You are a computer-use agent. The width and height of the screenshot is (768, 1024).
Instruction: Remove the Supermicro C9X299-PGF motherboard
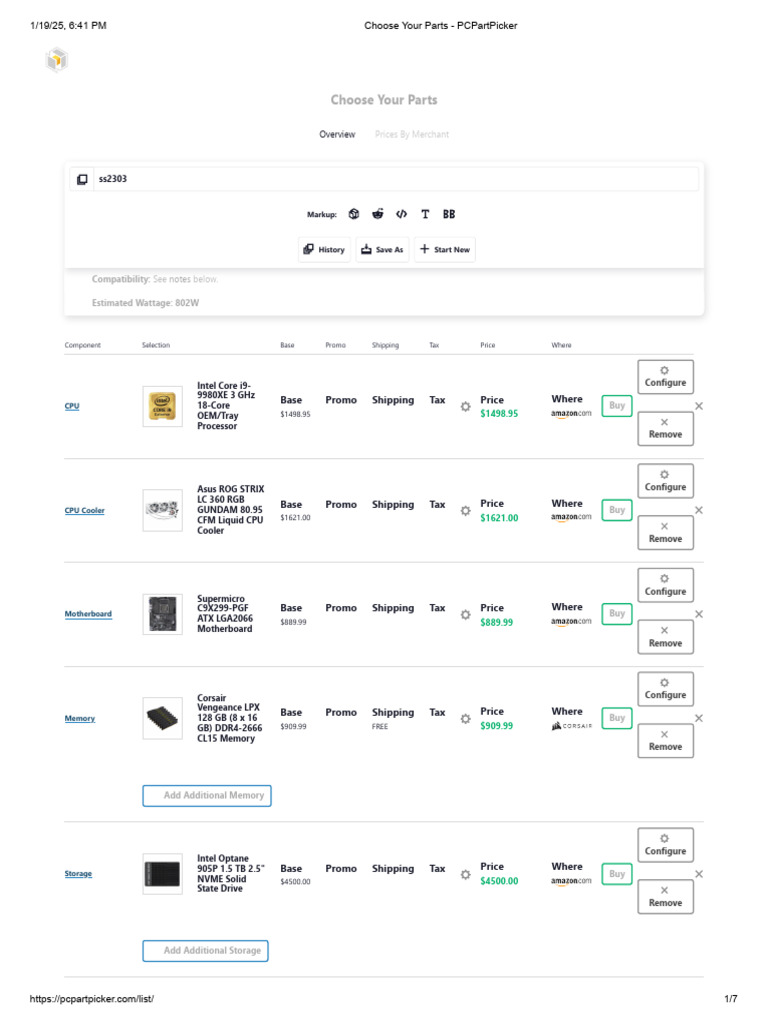pyautogui.click(x=665, y=637)
